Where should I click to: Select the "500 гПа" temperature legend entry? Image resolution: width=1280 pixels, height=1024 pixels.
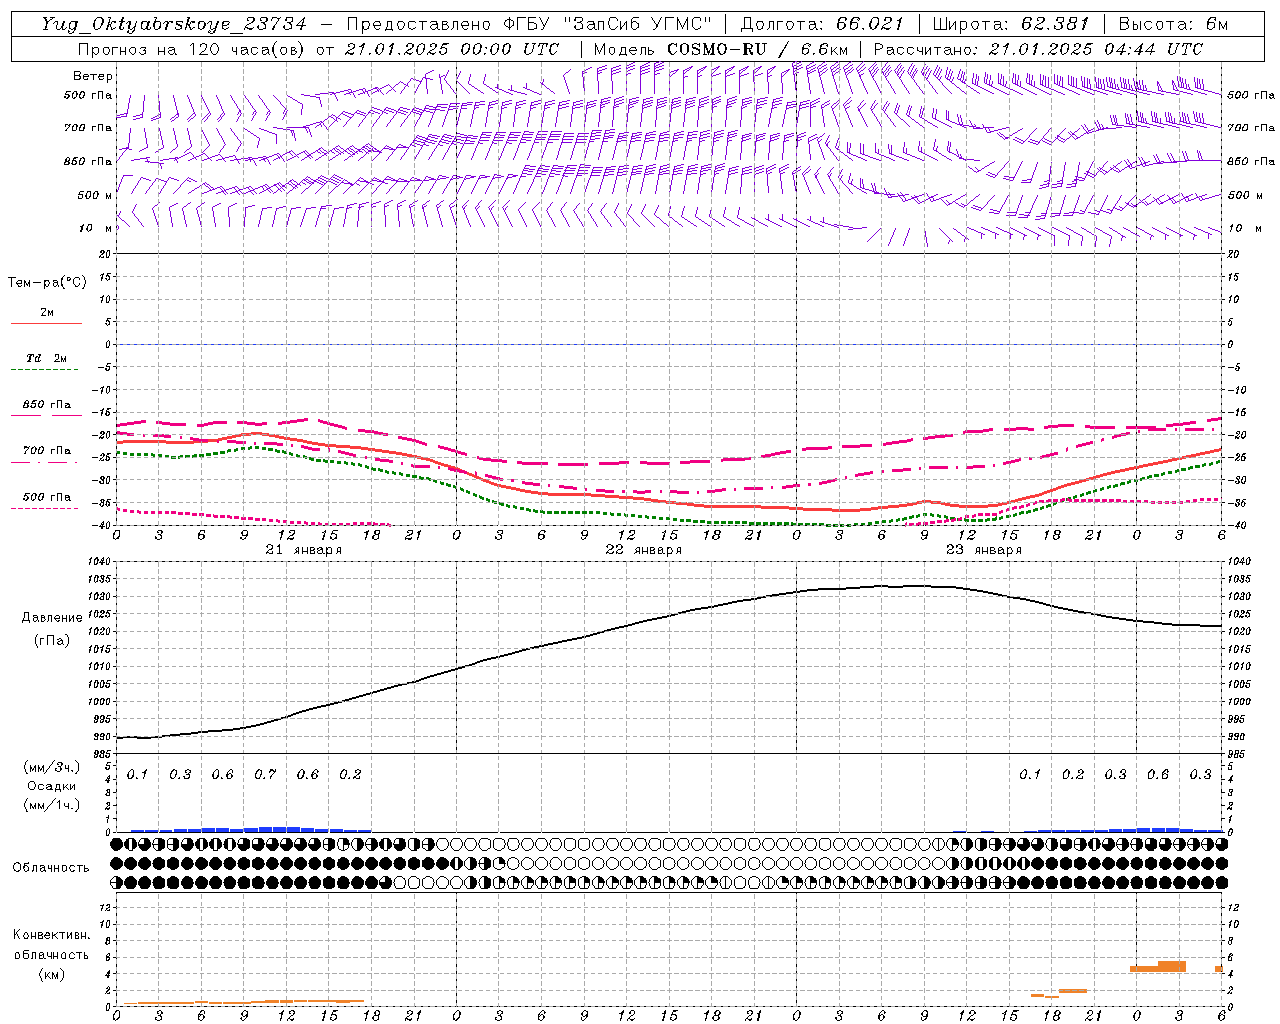tap(47, 497)
